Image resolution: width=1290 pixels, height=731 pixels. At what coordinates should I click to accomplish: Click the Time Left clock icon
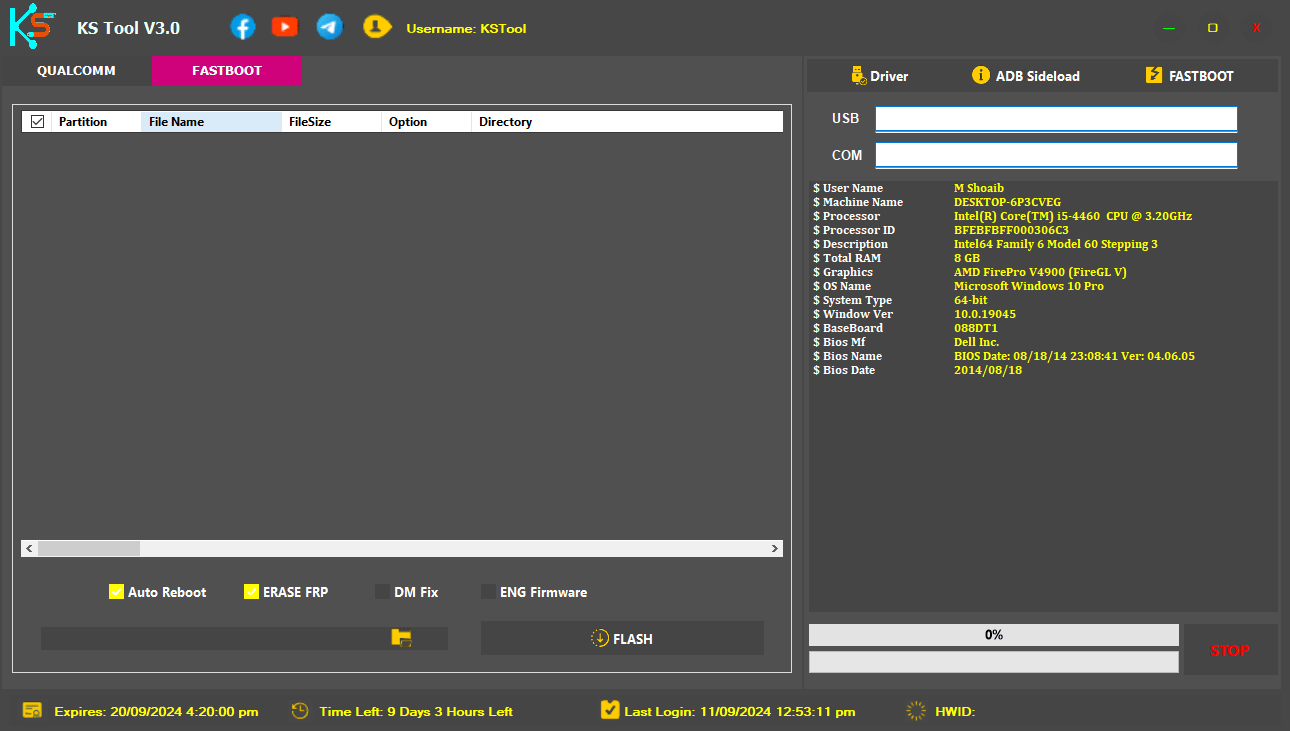tap(300, 711)
